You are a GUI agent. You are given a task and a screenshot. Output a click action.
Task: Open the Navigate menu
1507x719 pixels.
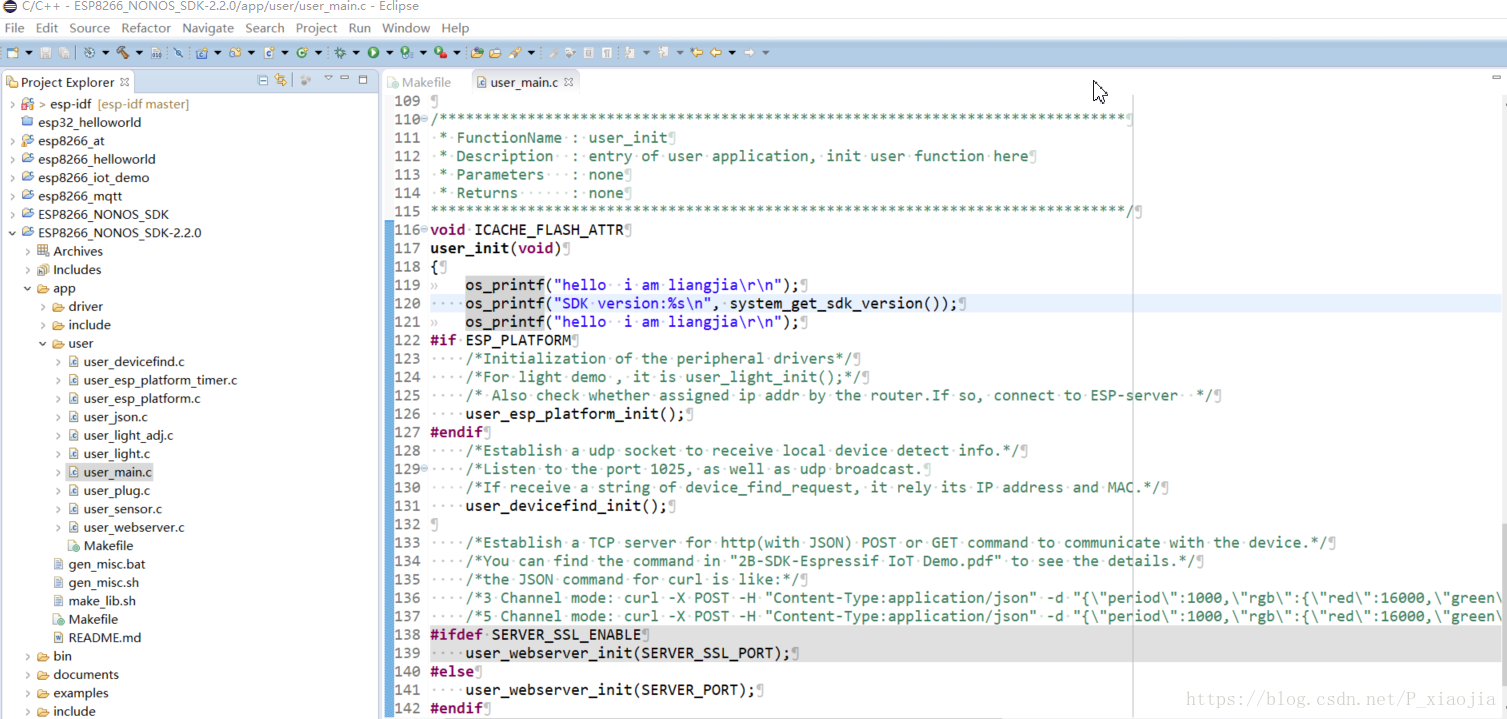coord(208,28)
